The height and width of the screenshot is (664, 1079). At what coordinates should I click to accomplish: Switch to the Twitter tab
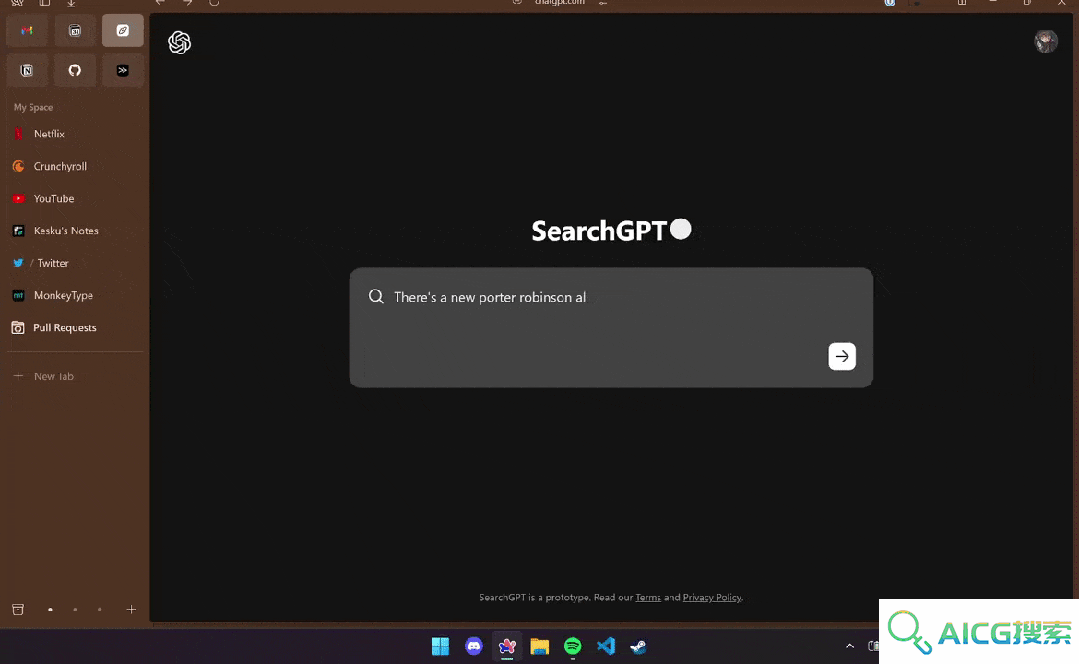75,263
